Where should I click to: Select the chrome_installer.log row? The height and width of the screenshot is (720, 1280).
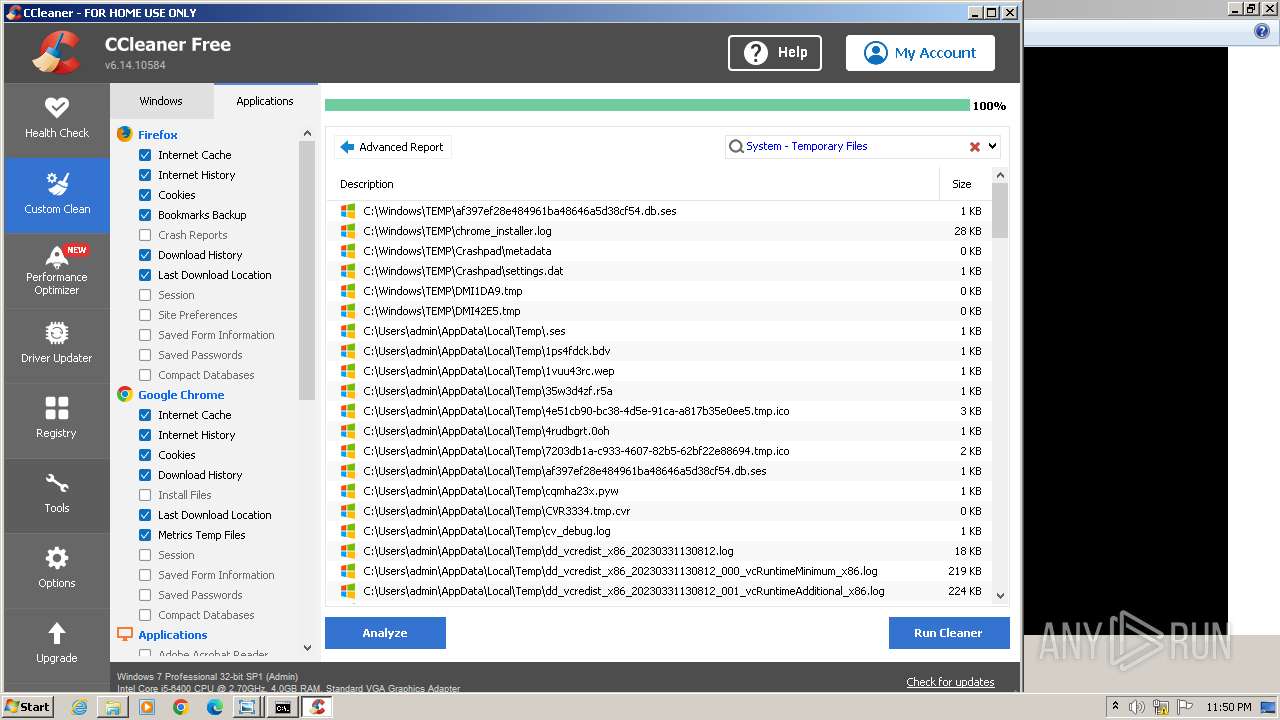coord(659,231)
